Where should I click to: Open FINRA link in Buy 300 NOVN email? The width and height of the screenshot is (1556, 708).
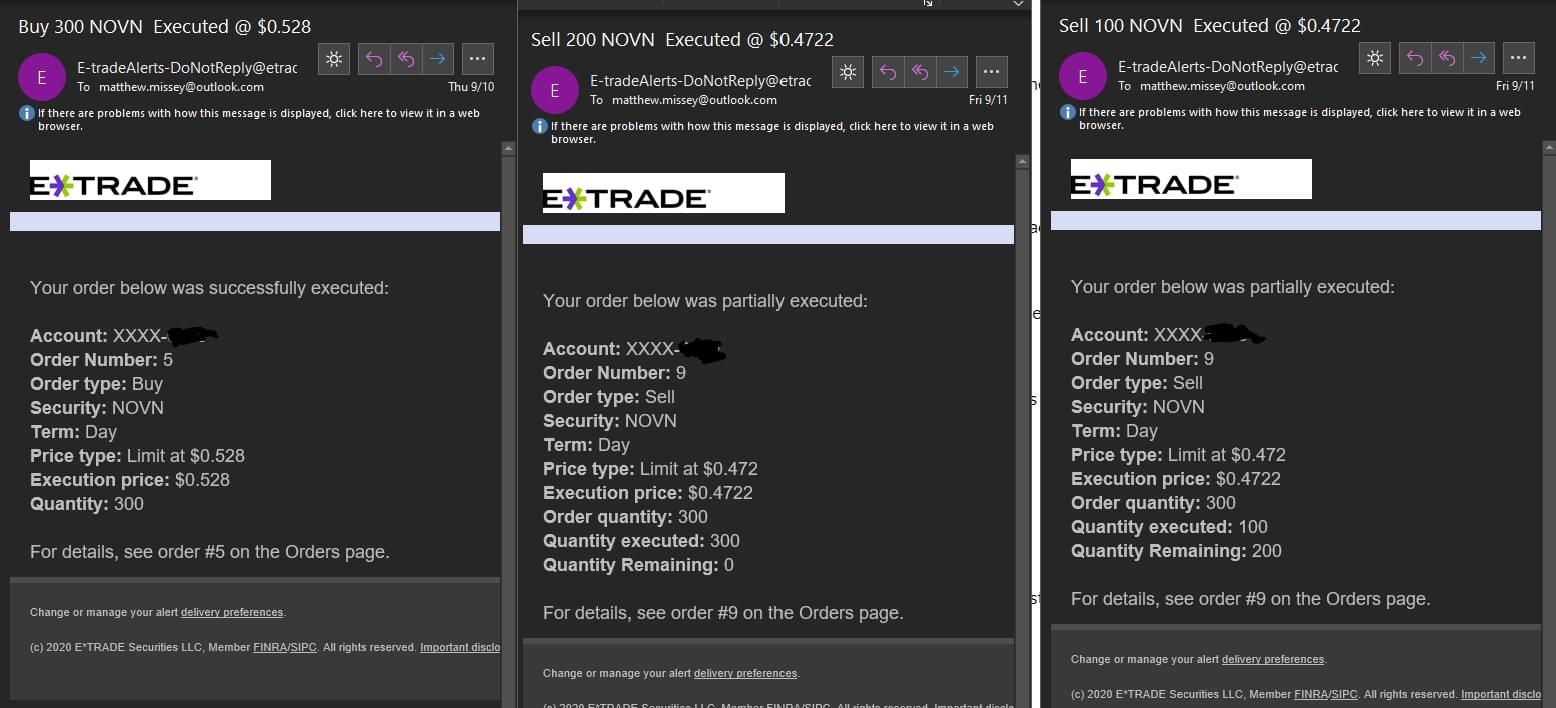(x=270, y=648)
